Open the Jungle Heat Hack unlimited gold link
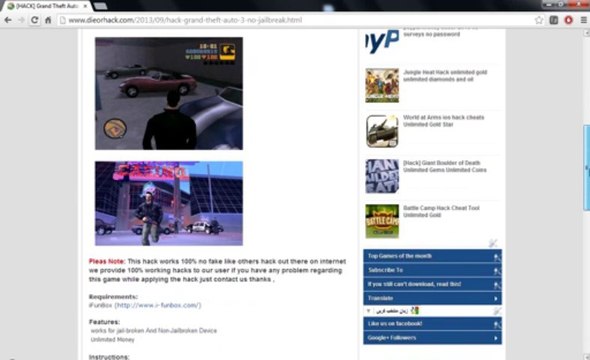 [445, 76]
